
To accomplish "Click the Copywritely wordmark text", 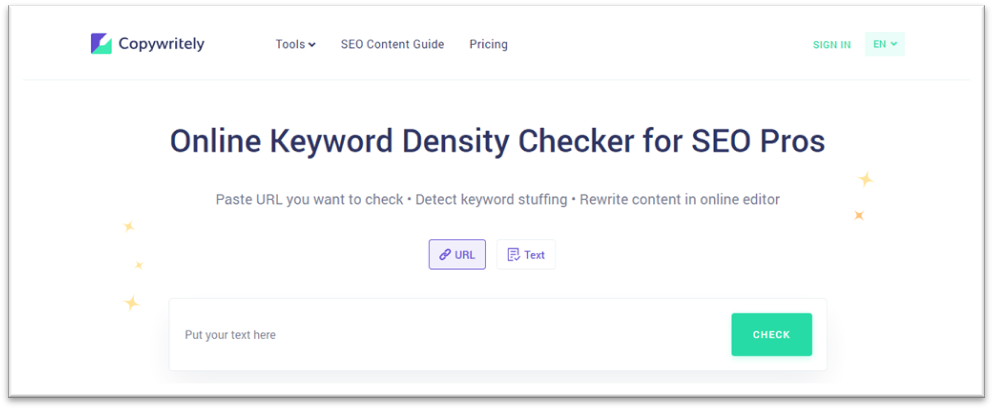I will (161, 44).
